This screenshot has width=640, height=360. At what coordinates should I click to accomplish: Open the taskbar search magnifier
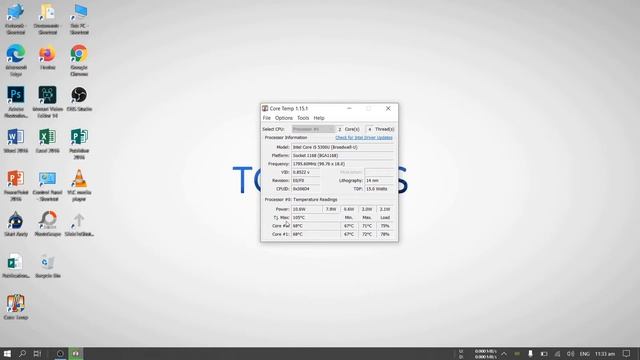22,353
